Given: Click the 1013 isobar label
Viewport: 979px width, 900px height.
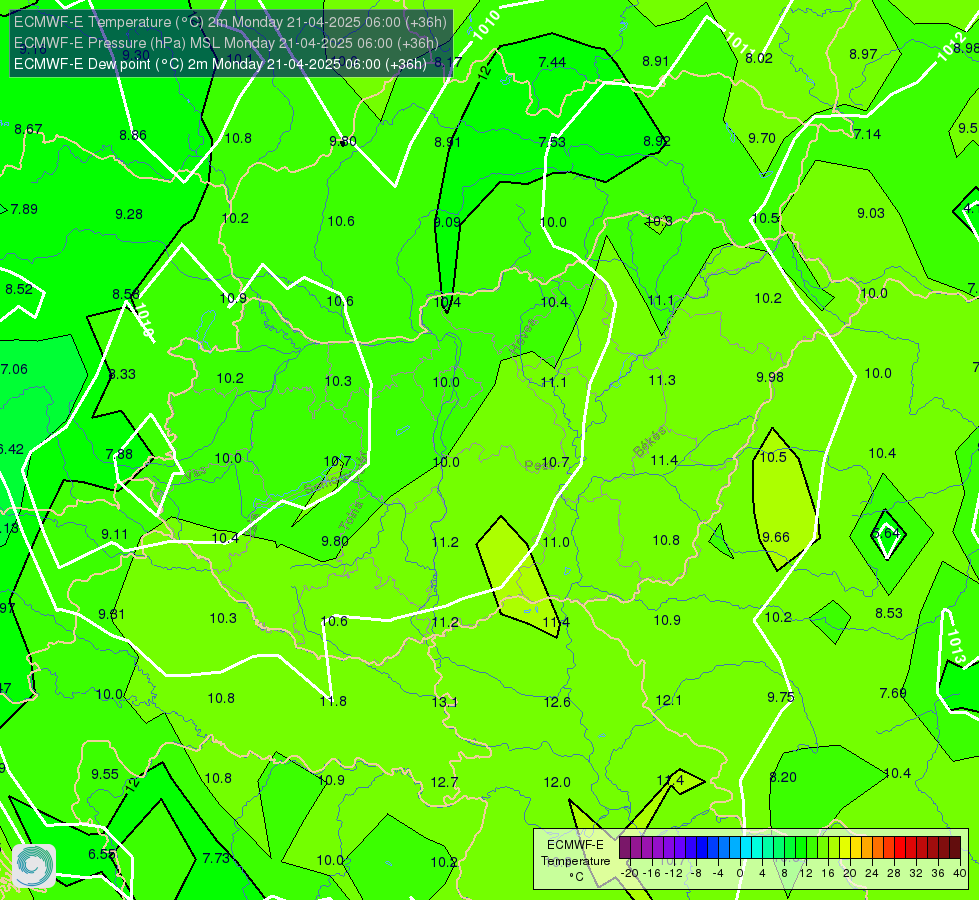Looking at the screenshot, I should click(x=955, y=646).
